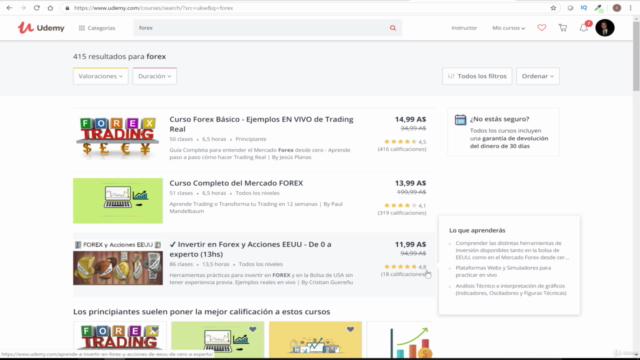
Task: Click the 14,99 A$ price
Action: (x=410, y=119)
